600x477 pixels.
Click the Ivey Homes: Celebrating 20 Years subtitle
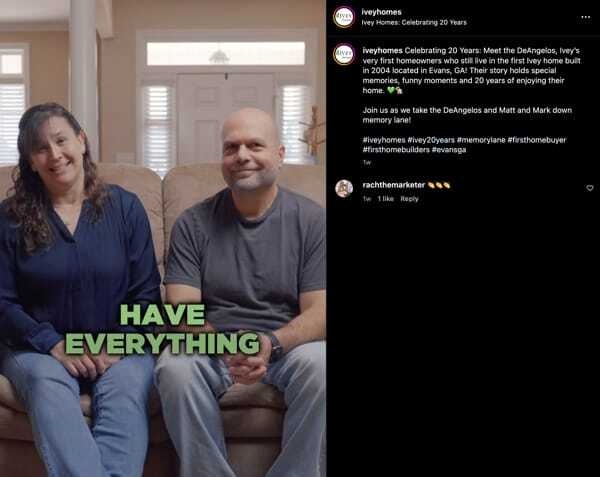(414, 23)
